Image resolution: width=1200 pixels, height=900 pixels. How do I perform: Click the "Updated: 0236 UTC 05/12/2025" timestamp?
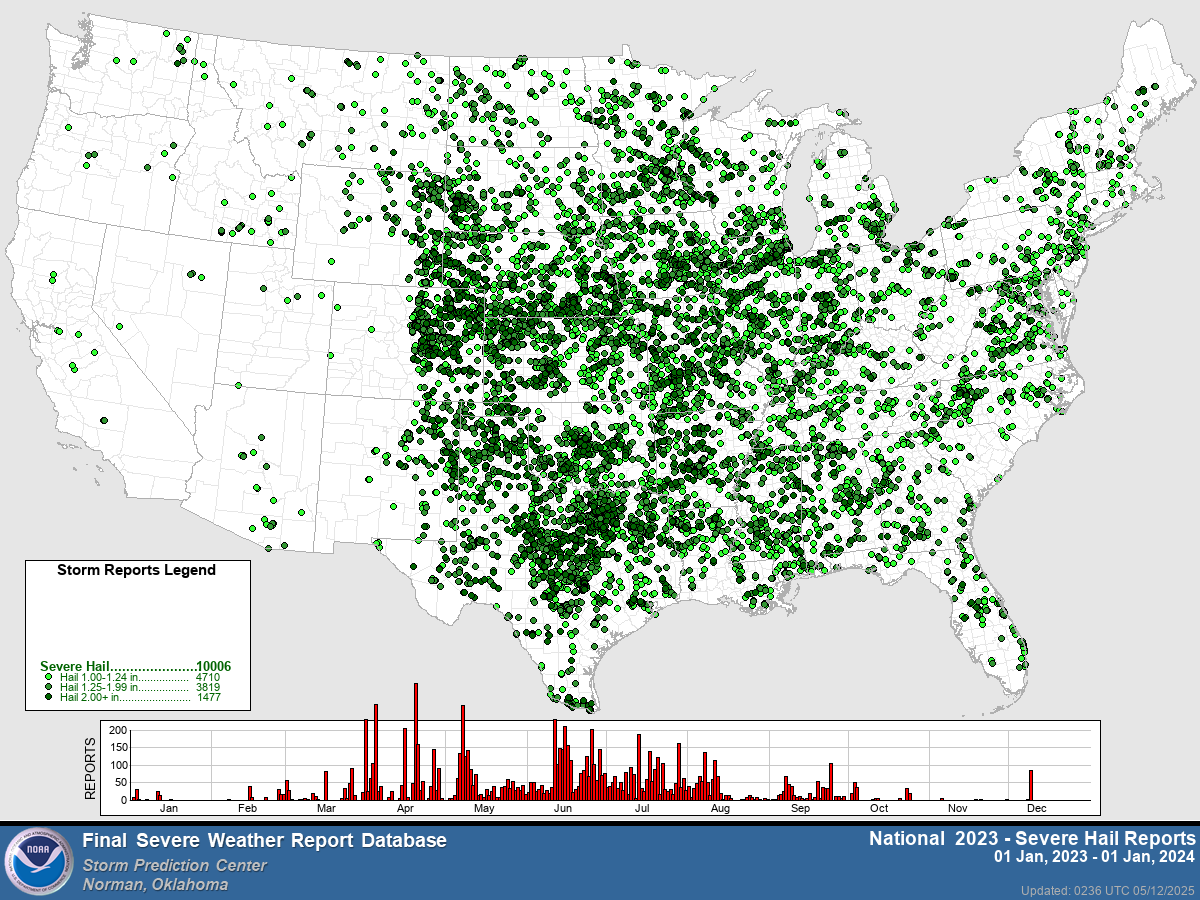[1109, 890]
